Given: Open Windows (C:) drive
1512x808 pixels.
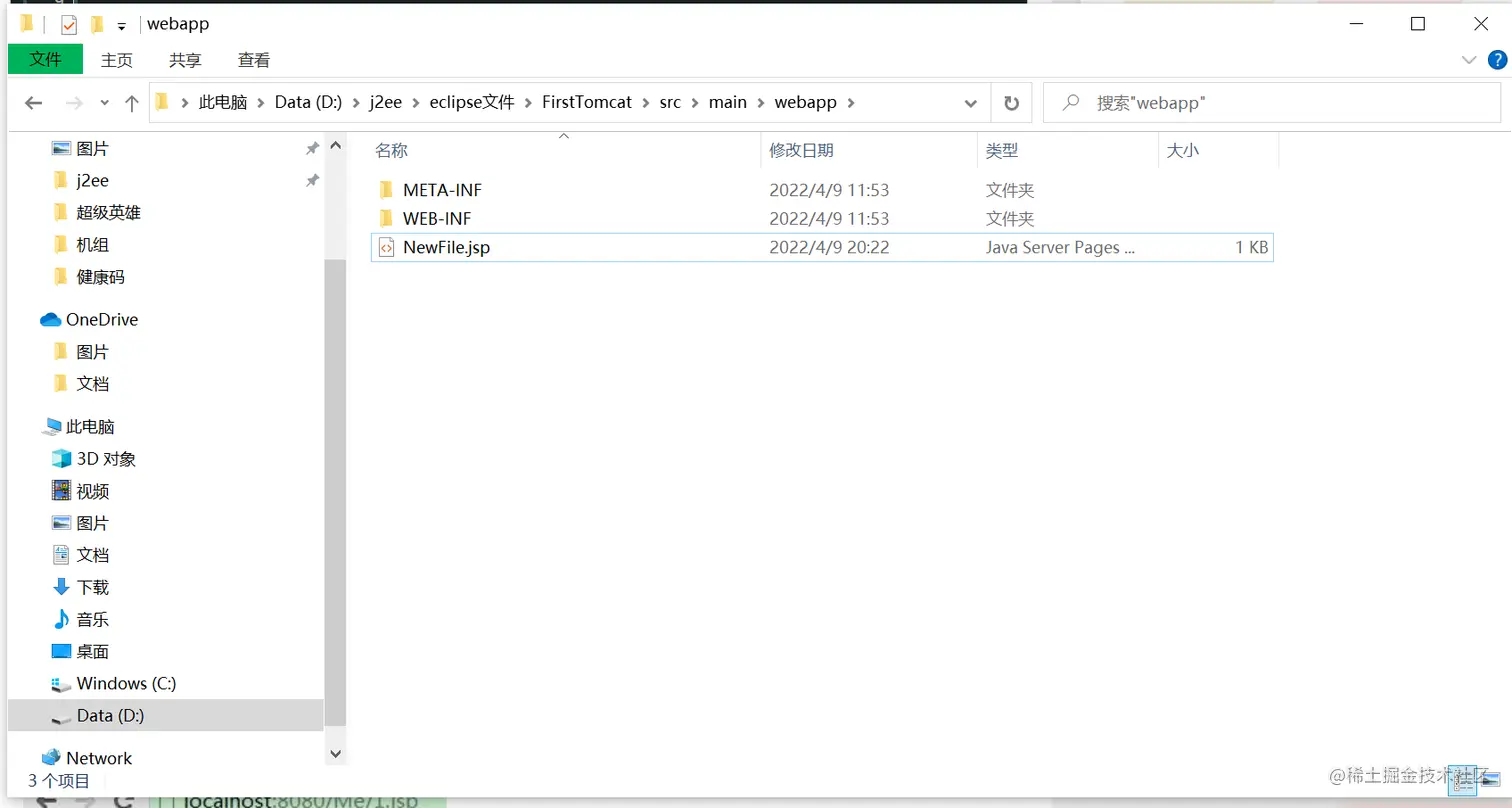Looking at the screenshot, I should tap(126, 684).
